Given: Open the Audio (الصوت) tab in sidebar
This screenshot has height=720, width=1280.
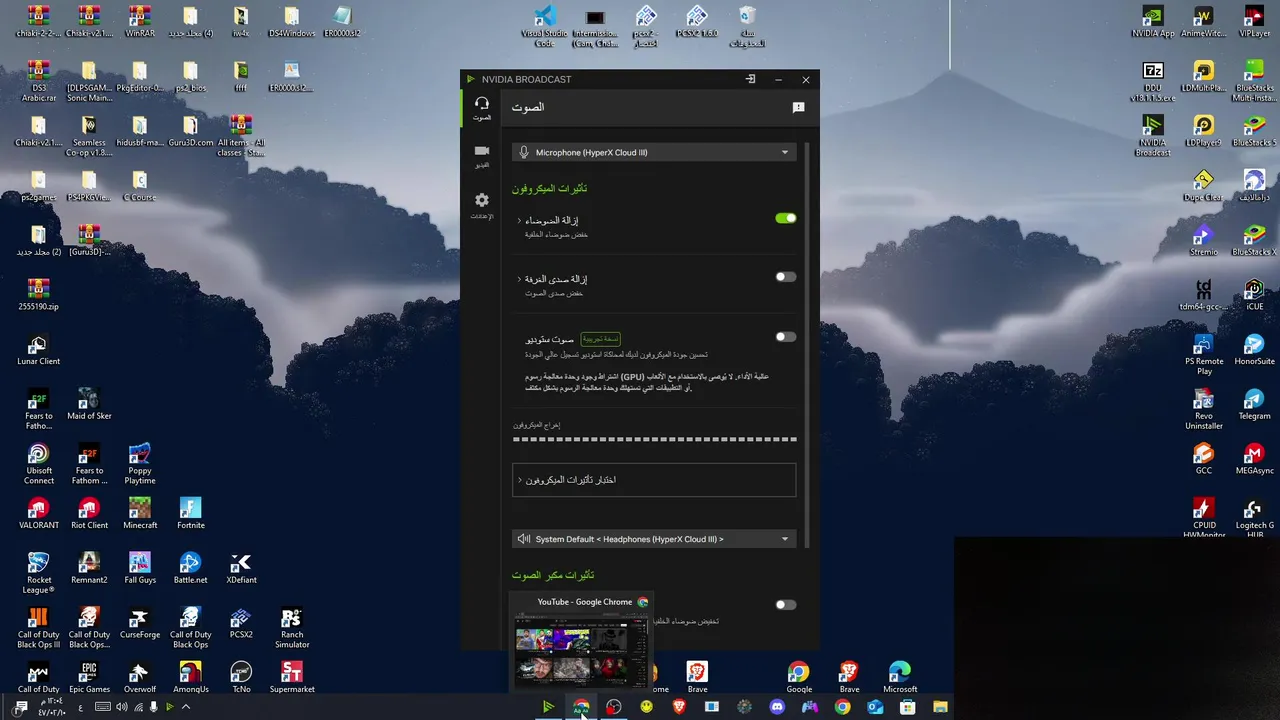Looking at the screenshot, I should point(482,108).
